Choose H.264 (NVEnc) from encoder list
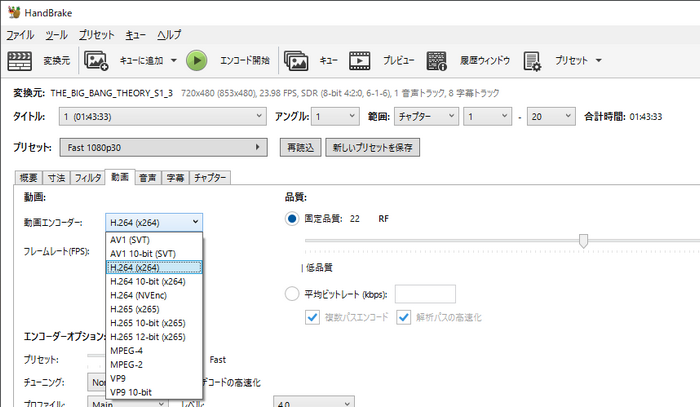 pyautogui.click(x=154, y=295)
